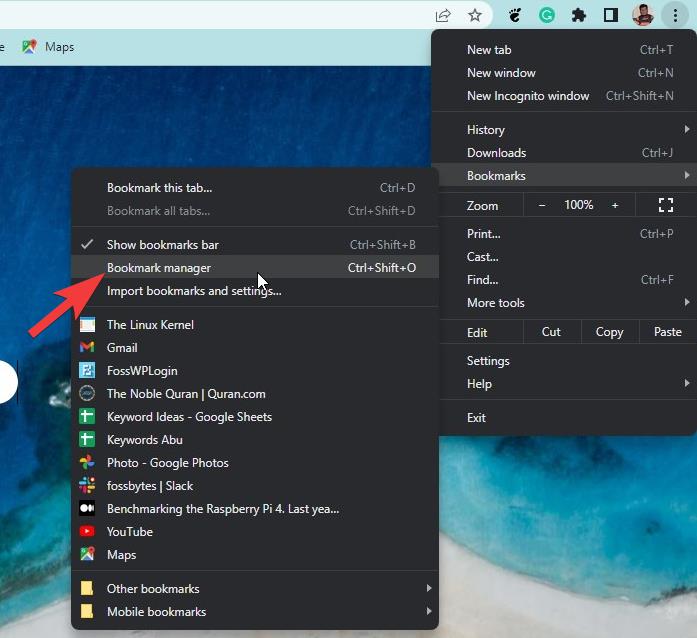The width and height of the screenshot is (697, 638).
Task: Open the profile avatar menu
Action: click(x=643, y=15)
